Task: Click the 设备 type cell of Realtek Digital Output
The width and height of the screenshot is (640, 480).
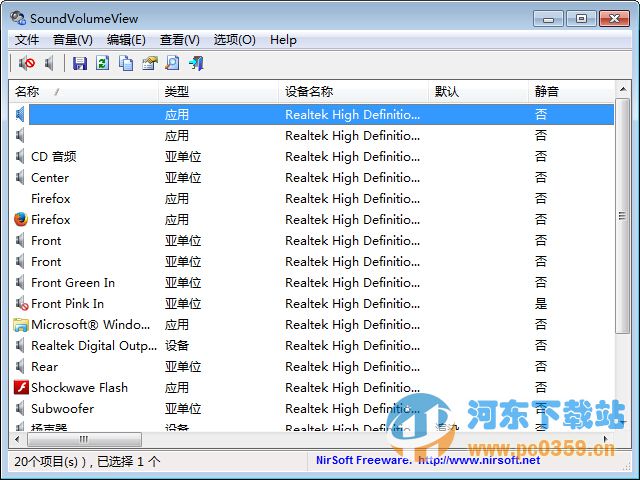Action: coord(177,346)
